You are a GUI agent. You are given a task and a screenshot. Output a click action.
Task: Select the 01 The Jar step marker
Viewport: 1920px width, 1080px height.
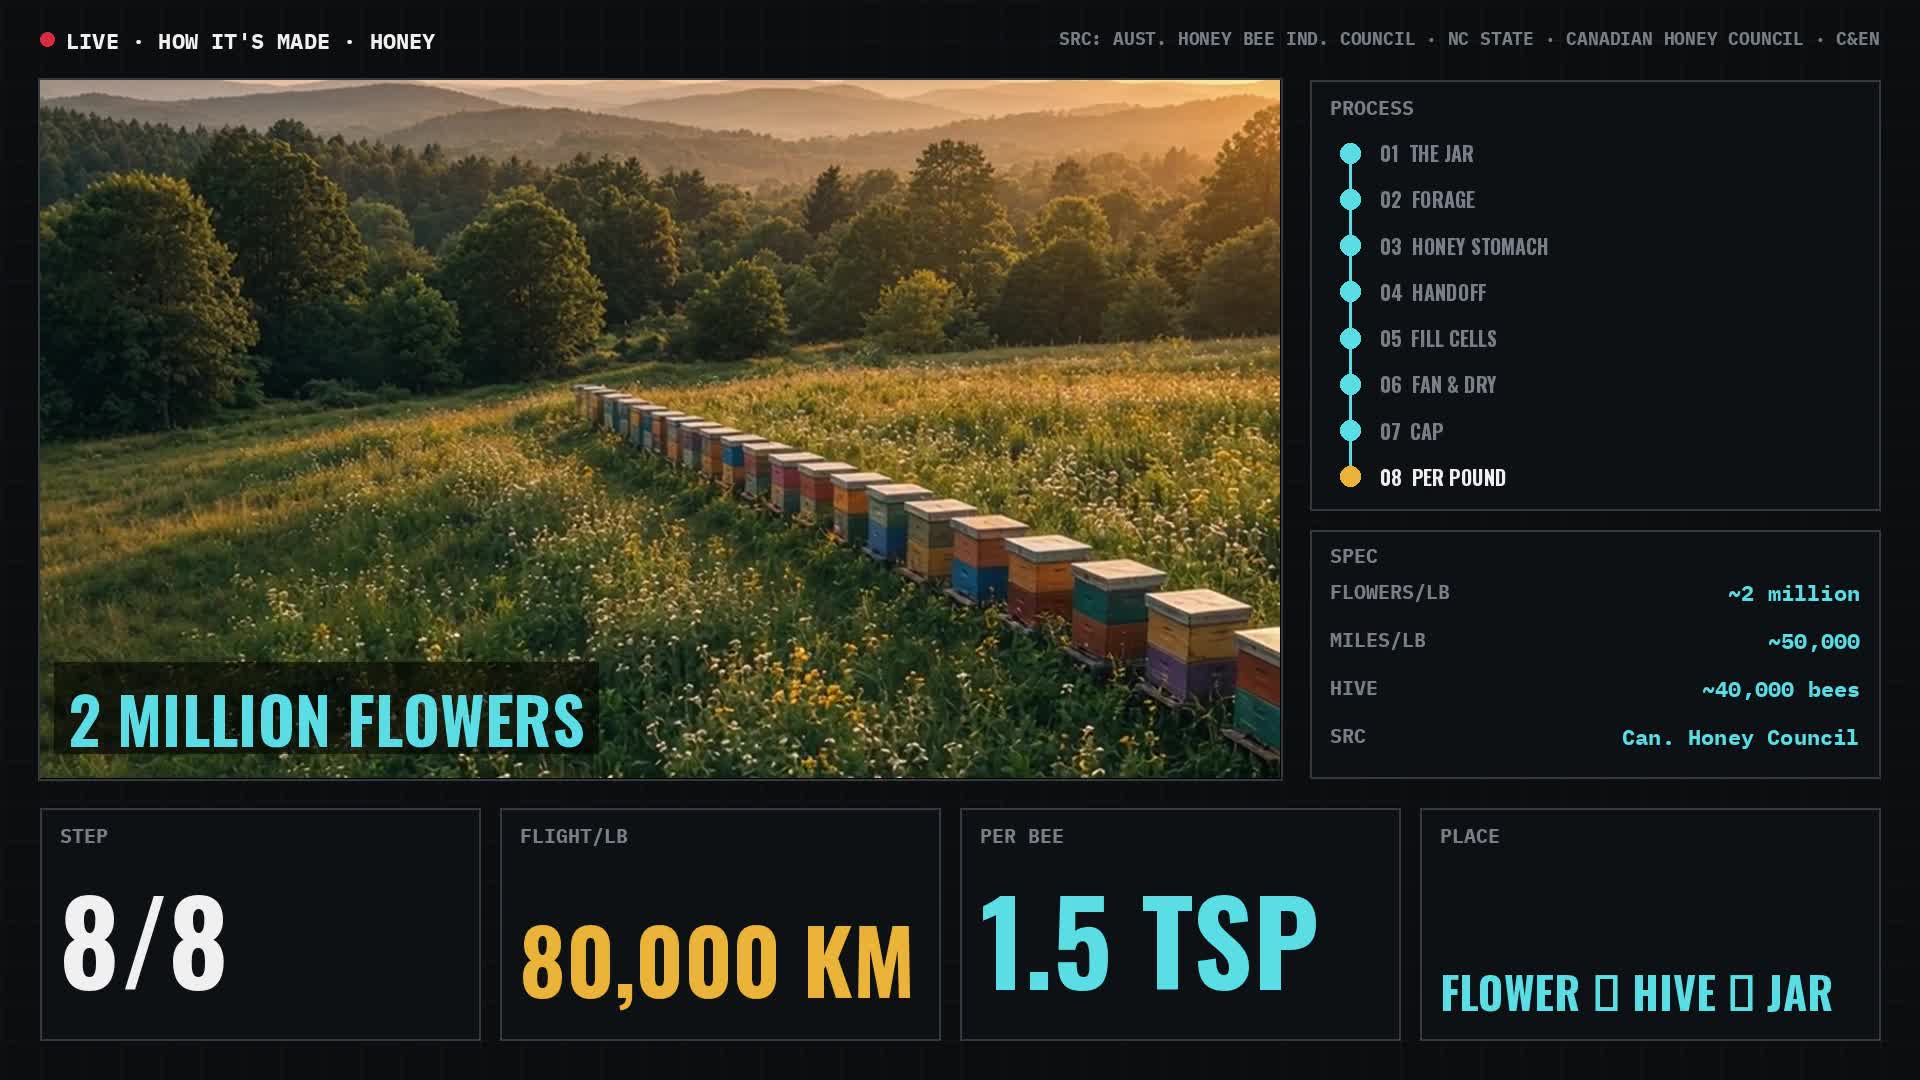click(1350, 154)
